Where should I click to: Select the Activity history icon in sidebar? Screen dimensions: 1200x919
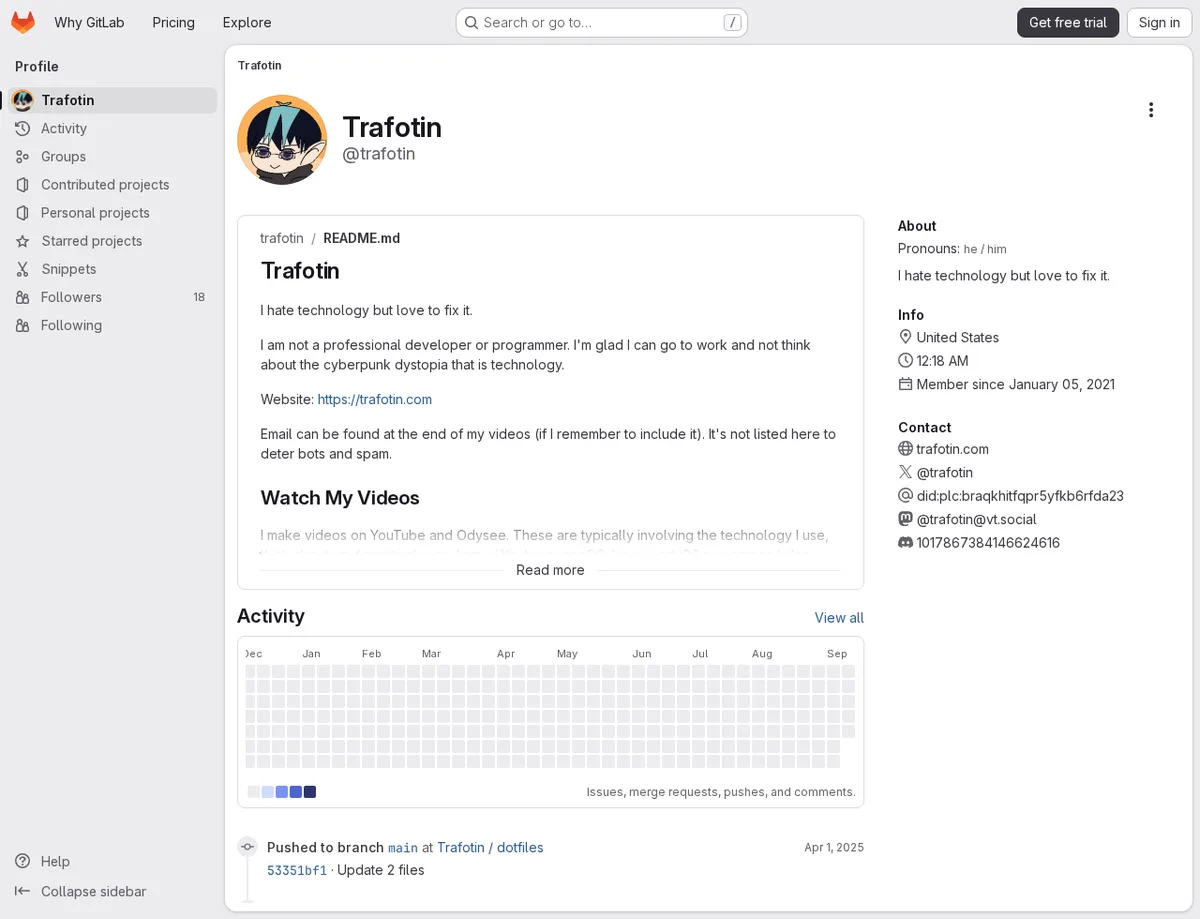point(22,128)
